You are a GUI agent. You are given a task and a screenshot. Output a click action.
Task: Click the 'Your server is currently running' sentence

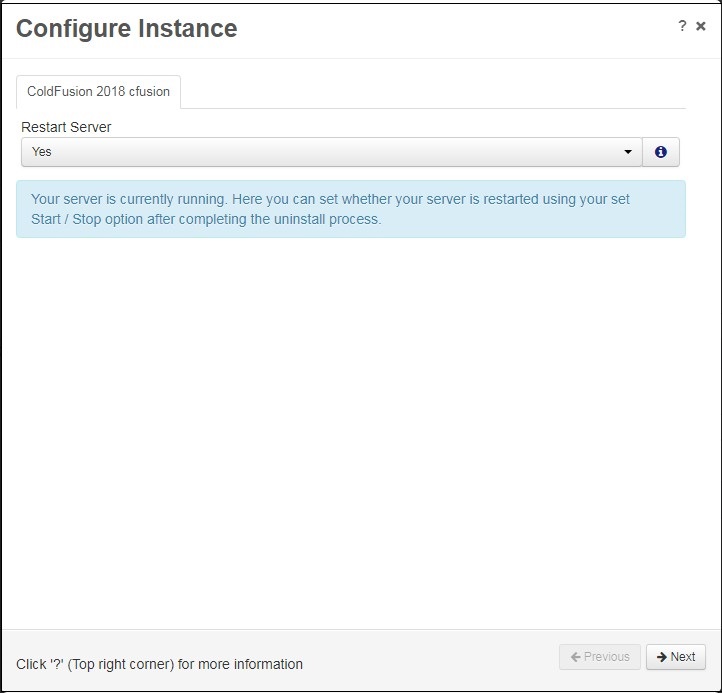(129, 199)
